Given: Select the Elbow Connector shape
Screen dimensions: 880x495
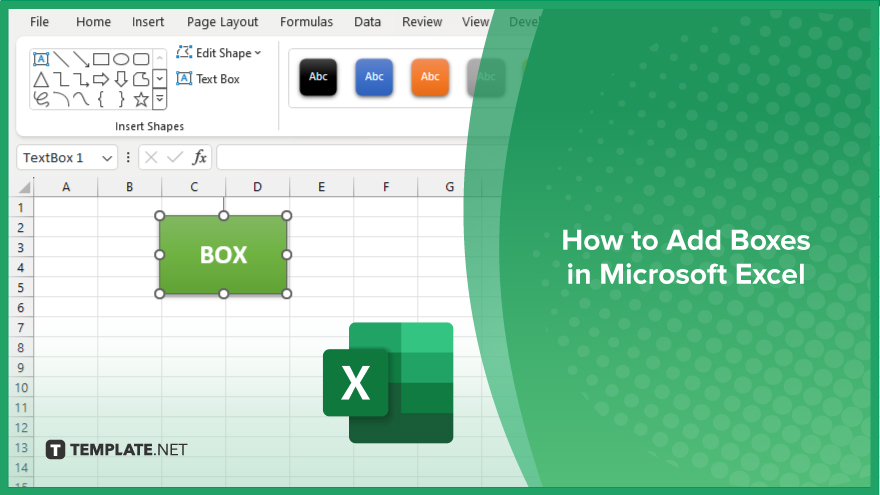Looking at the screenshot, I should (61, 79).
